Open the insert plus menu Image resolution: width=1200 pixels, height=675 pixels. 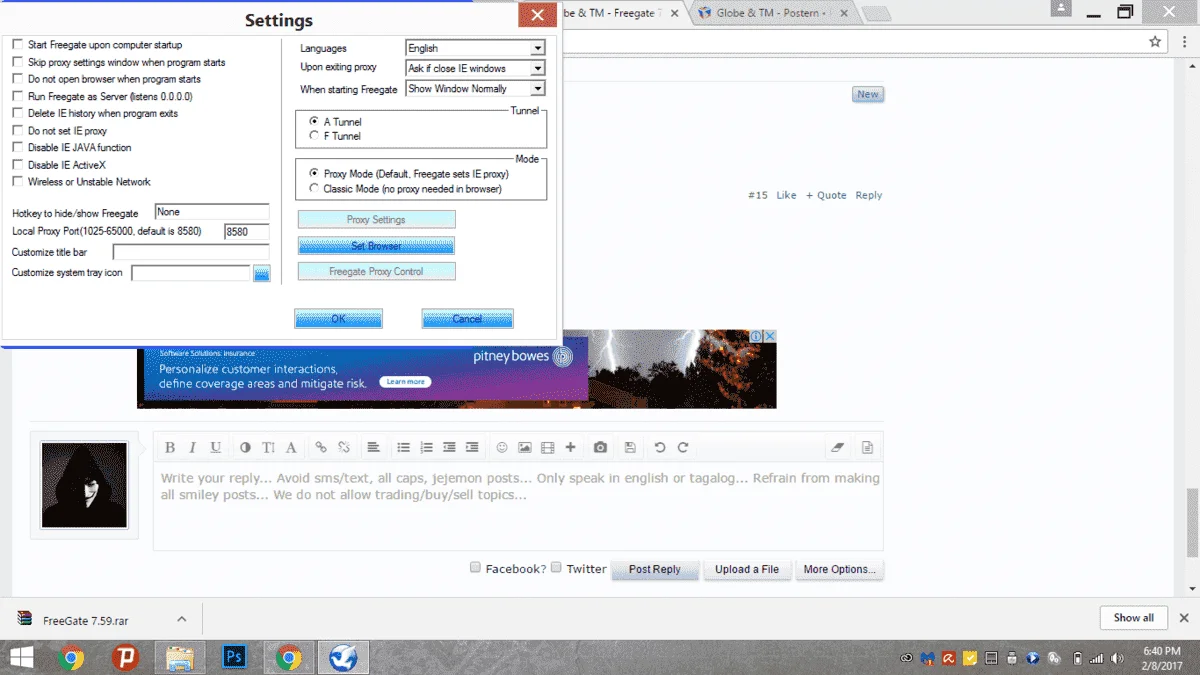coord(570,447)
